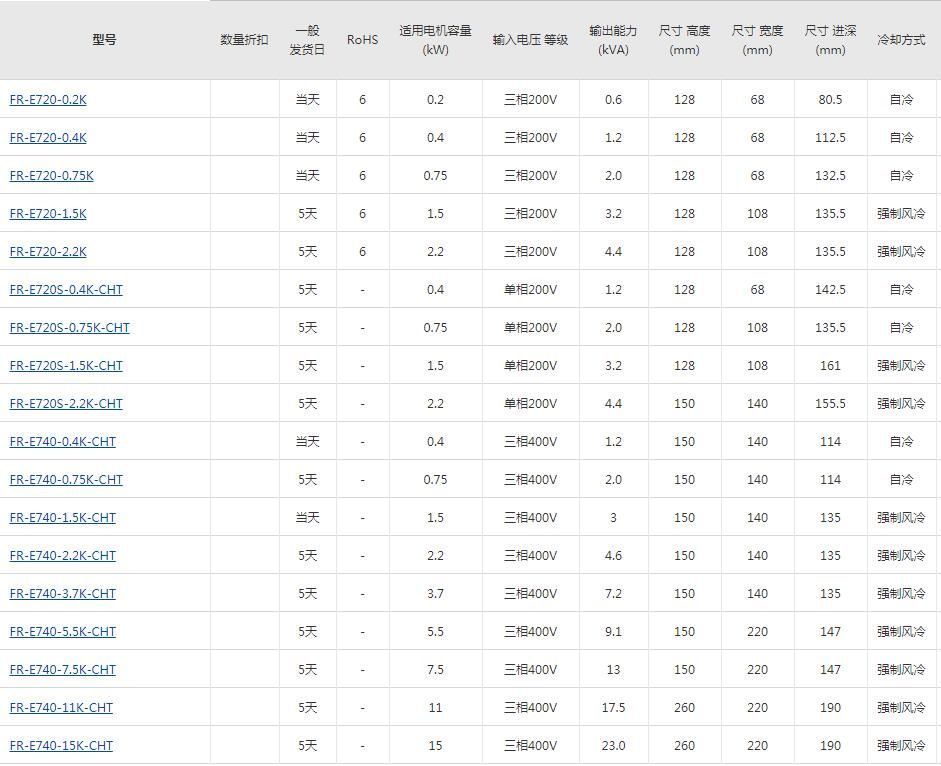Select the 142.5 depth value cell
Image resolution: width=941 pixels, height=766 pixels.
point(831,290)
